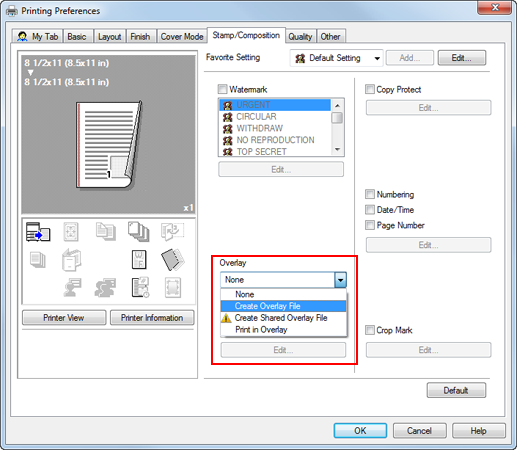The height and width of the screenshot is (450, 517).
Task: Enable the Watermark checkbox
Action: click(x=222, y=89)
